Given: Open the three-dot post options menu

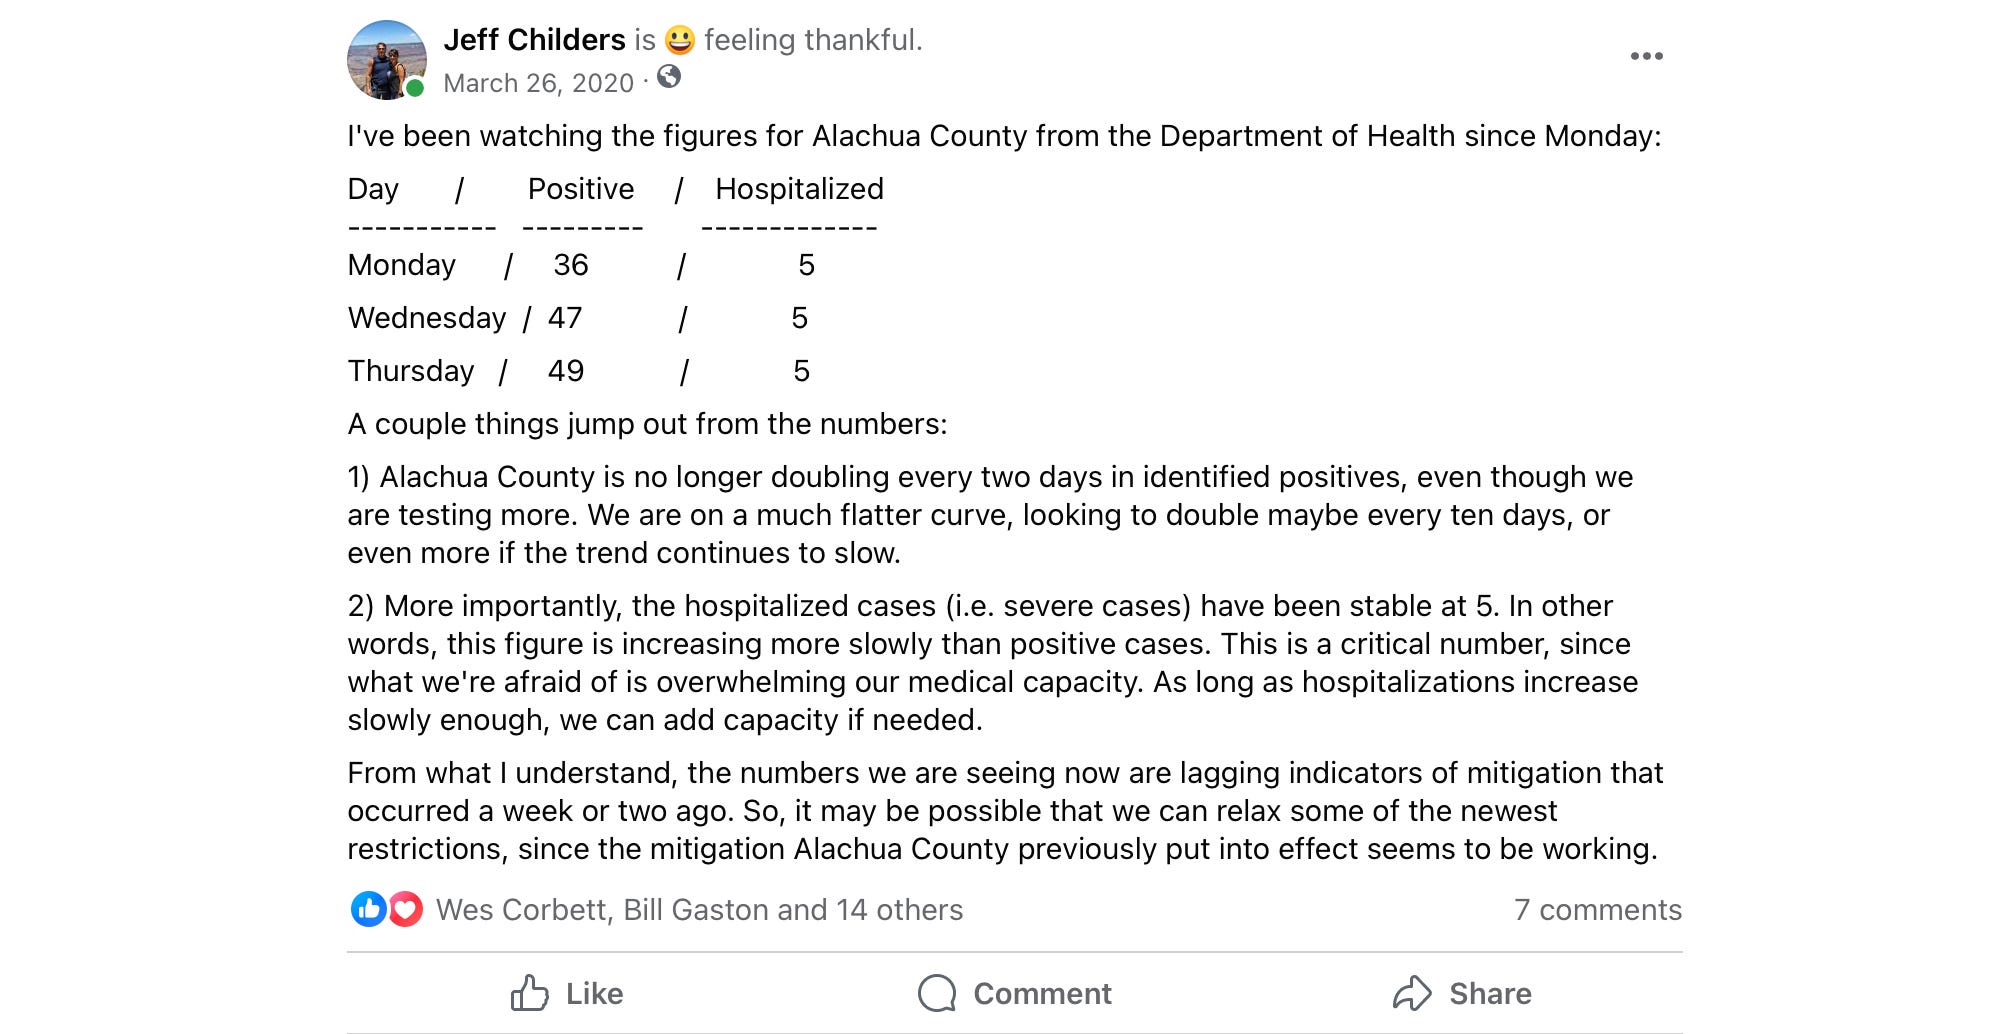Looking at the screenshot, I should 1646,56.
